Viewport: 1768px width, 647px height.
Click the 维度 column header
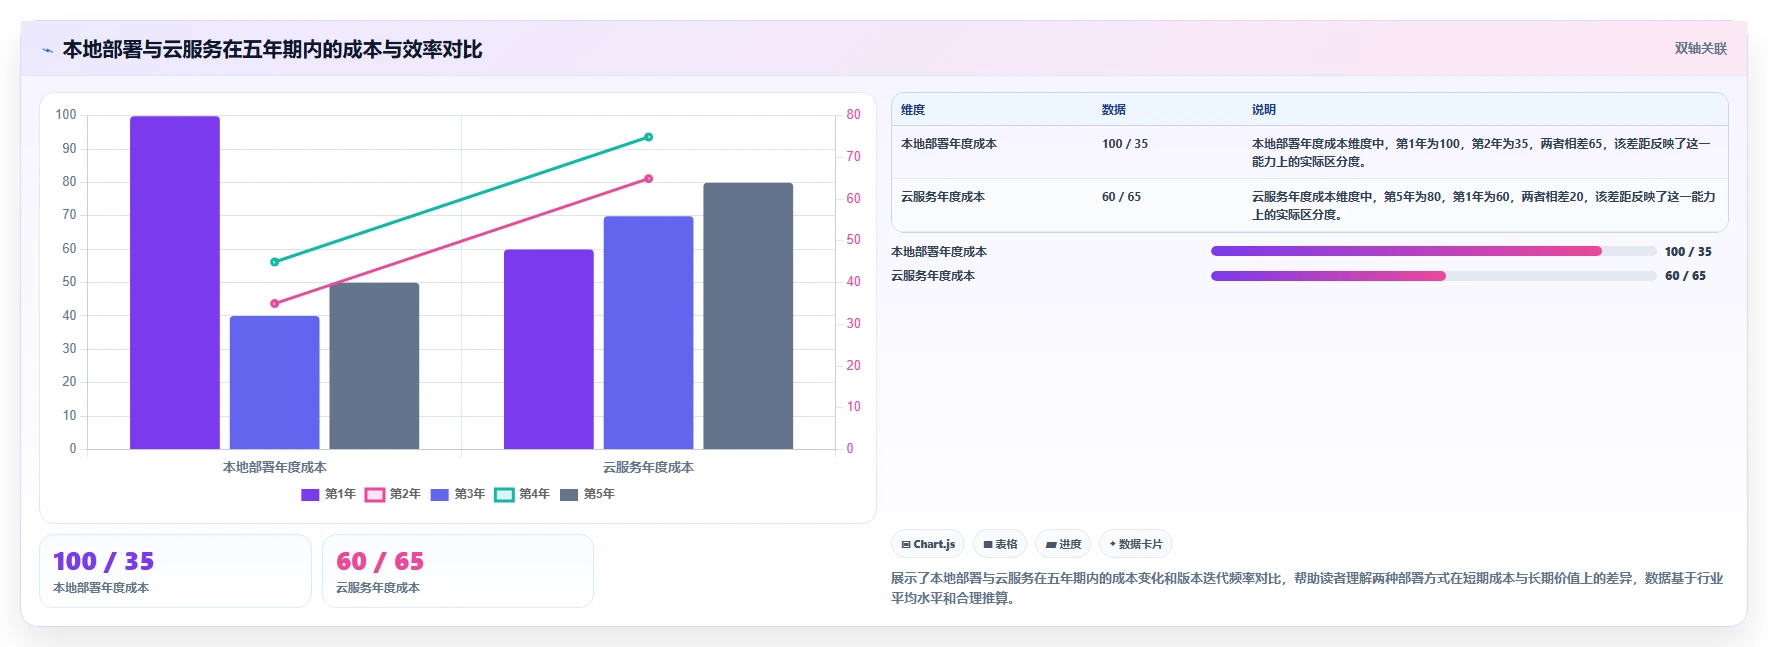[x=913, y=110]
